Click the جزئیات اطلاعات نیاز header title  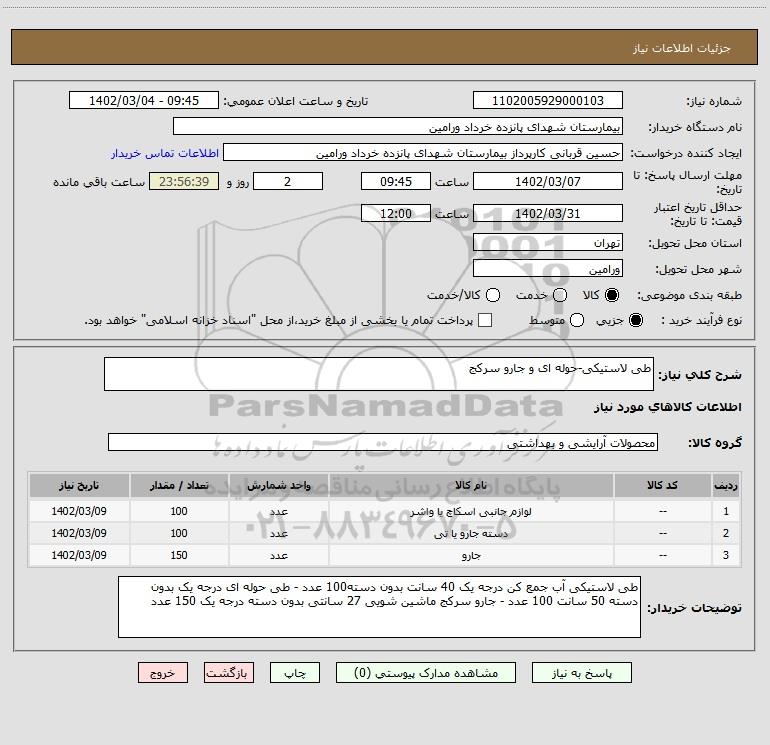click(682, 48)
